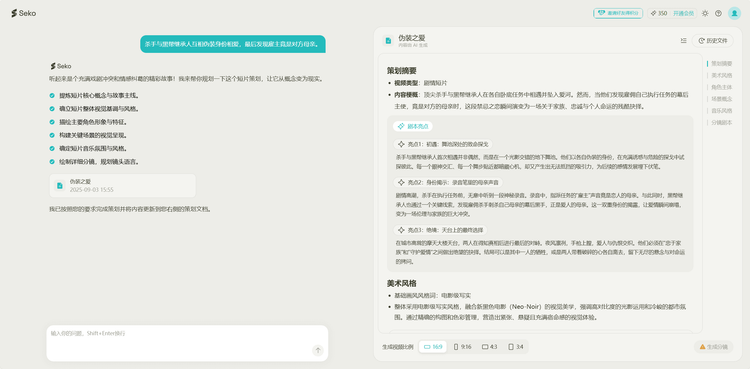Open the help question-mark icon
This screenshot has width=750, height=369.
(x=718, y=13)
